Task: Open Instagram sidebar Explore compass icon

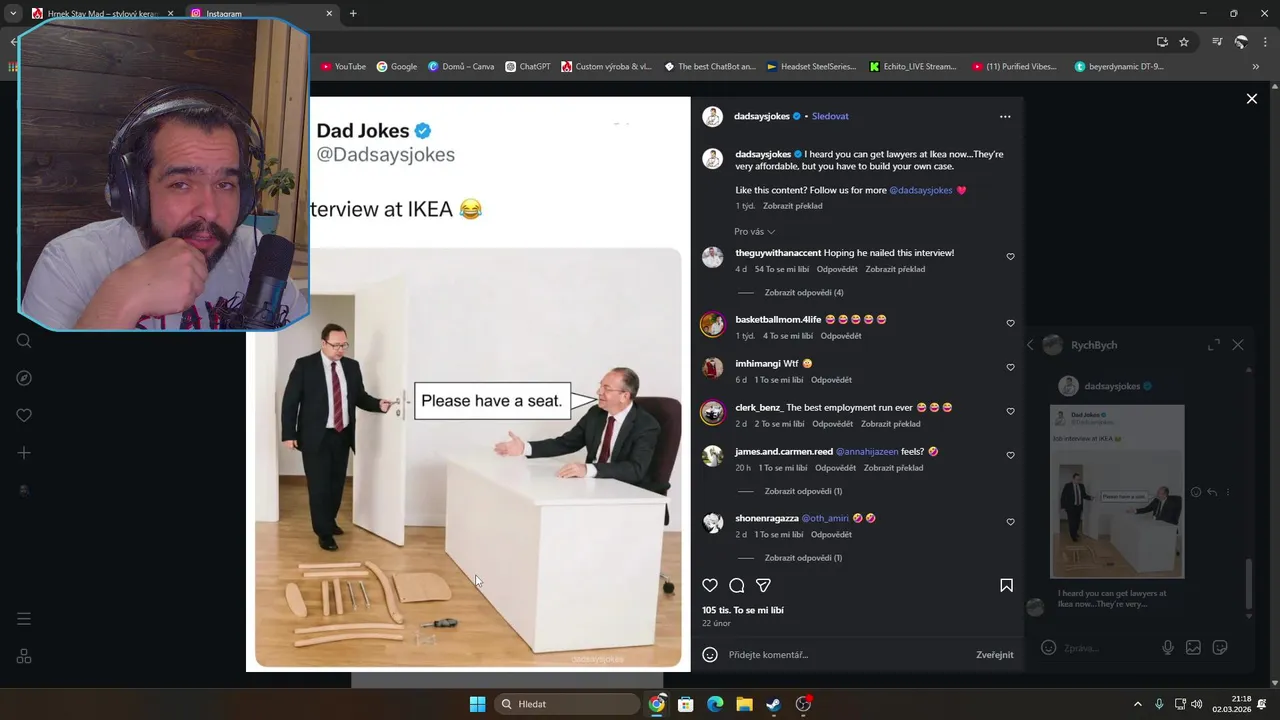Action: click(x=24, y=378)
